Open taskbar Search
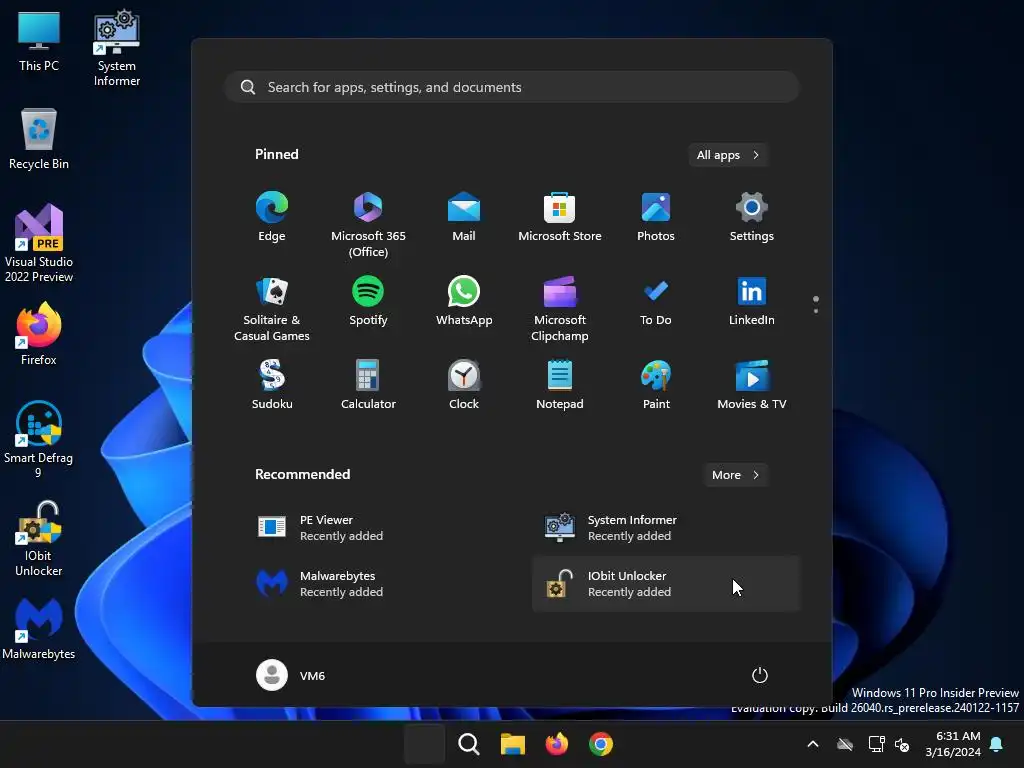 (x=468, y=744)
